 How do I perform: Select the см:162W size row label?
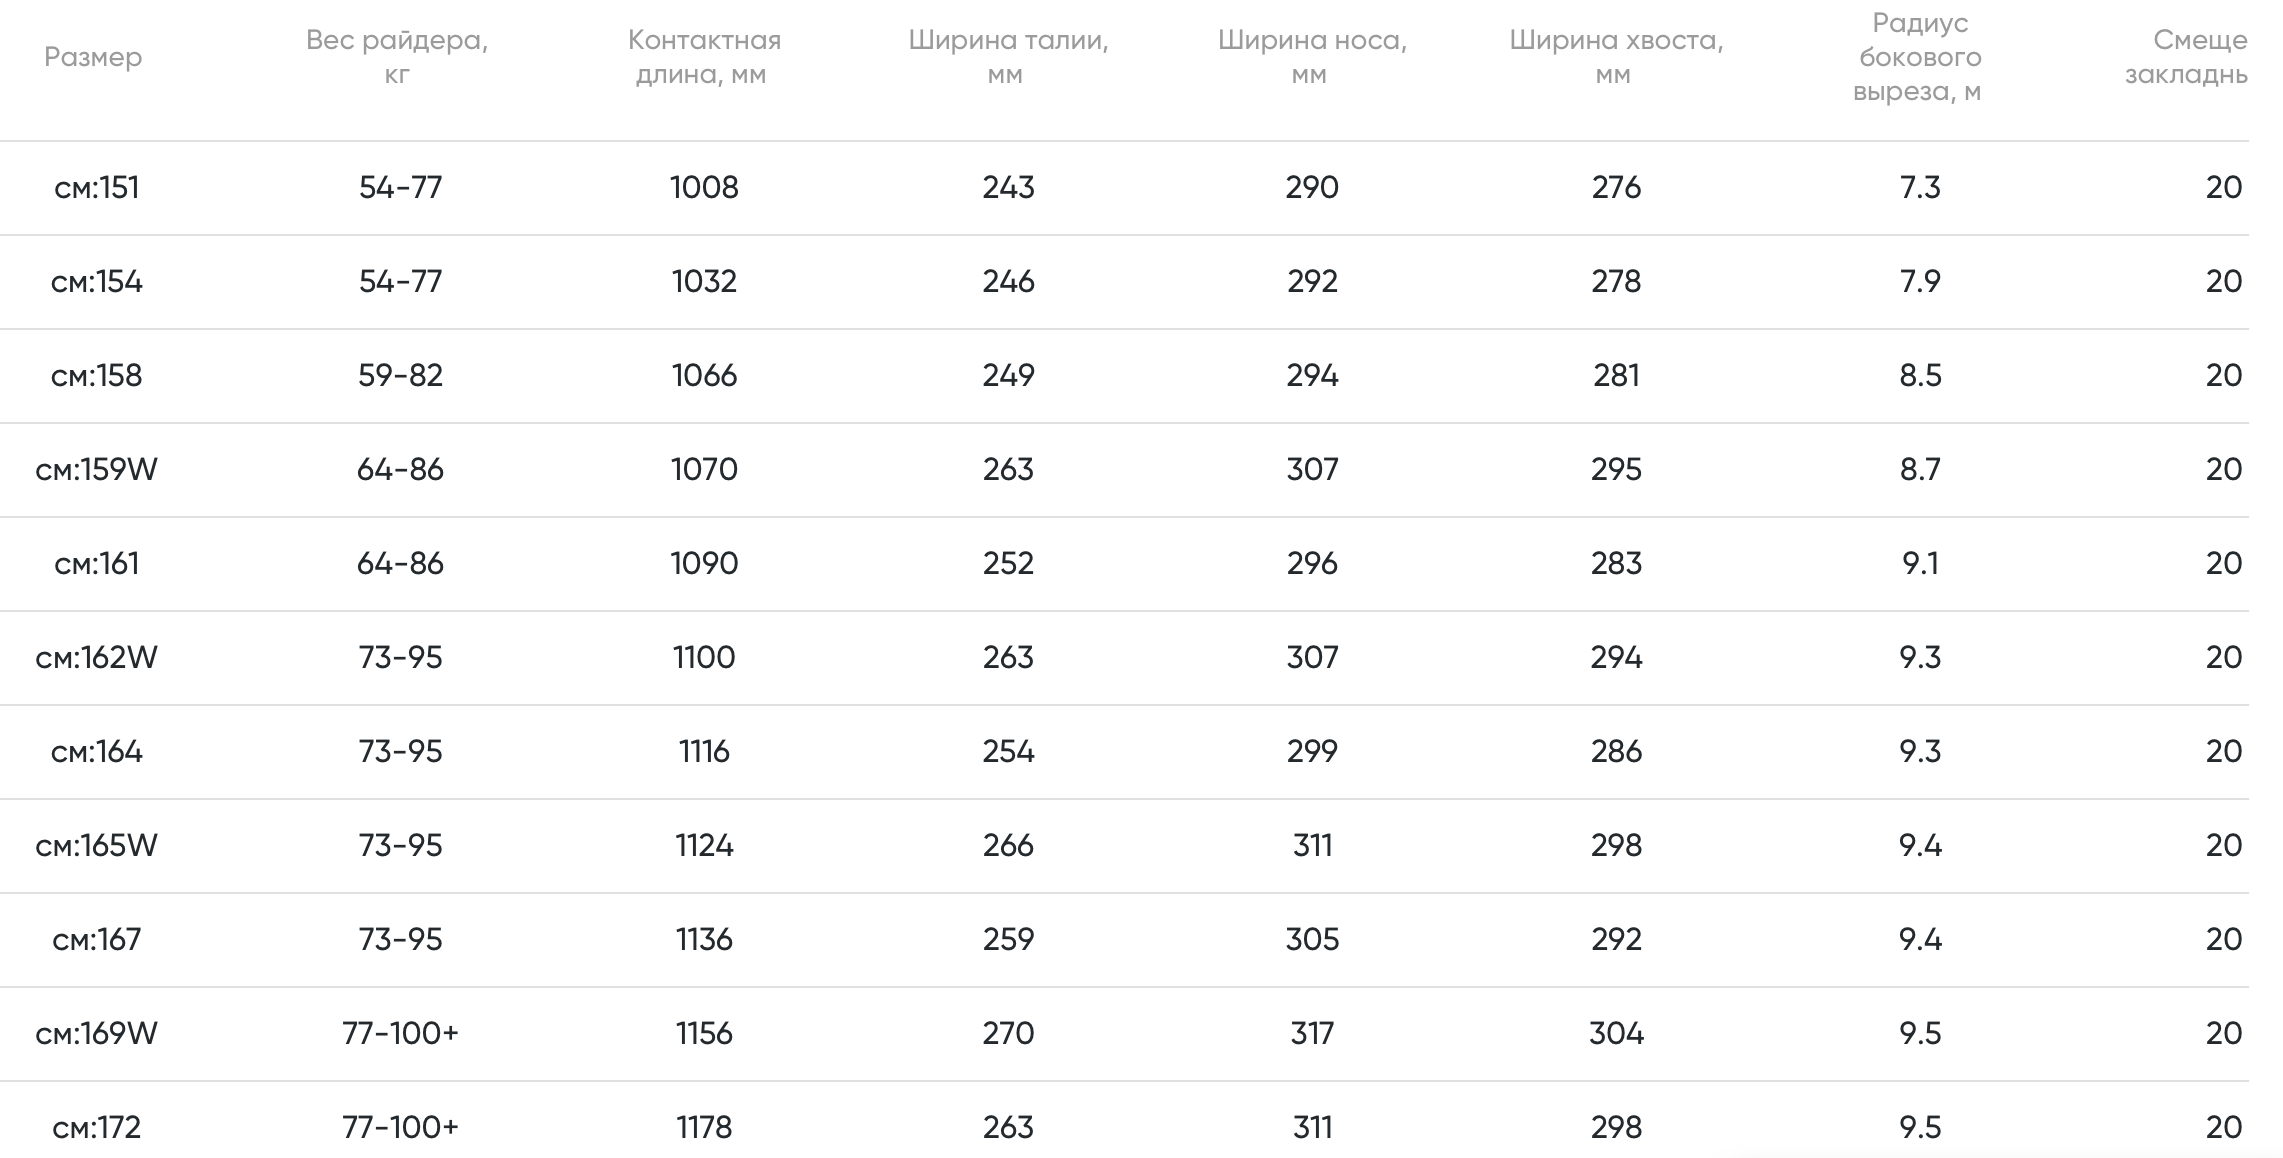(97, 658)
